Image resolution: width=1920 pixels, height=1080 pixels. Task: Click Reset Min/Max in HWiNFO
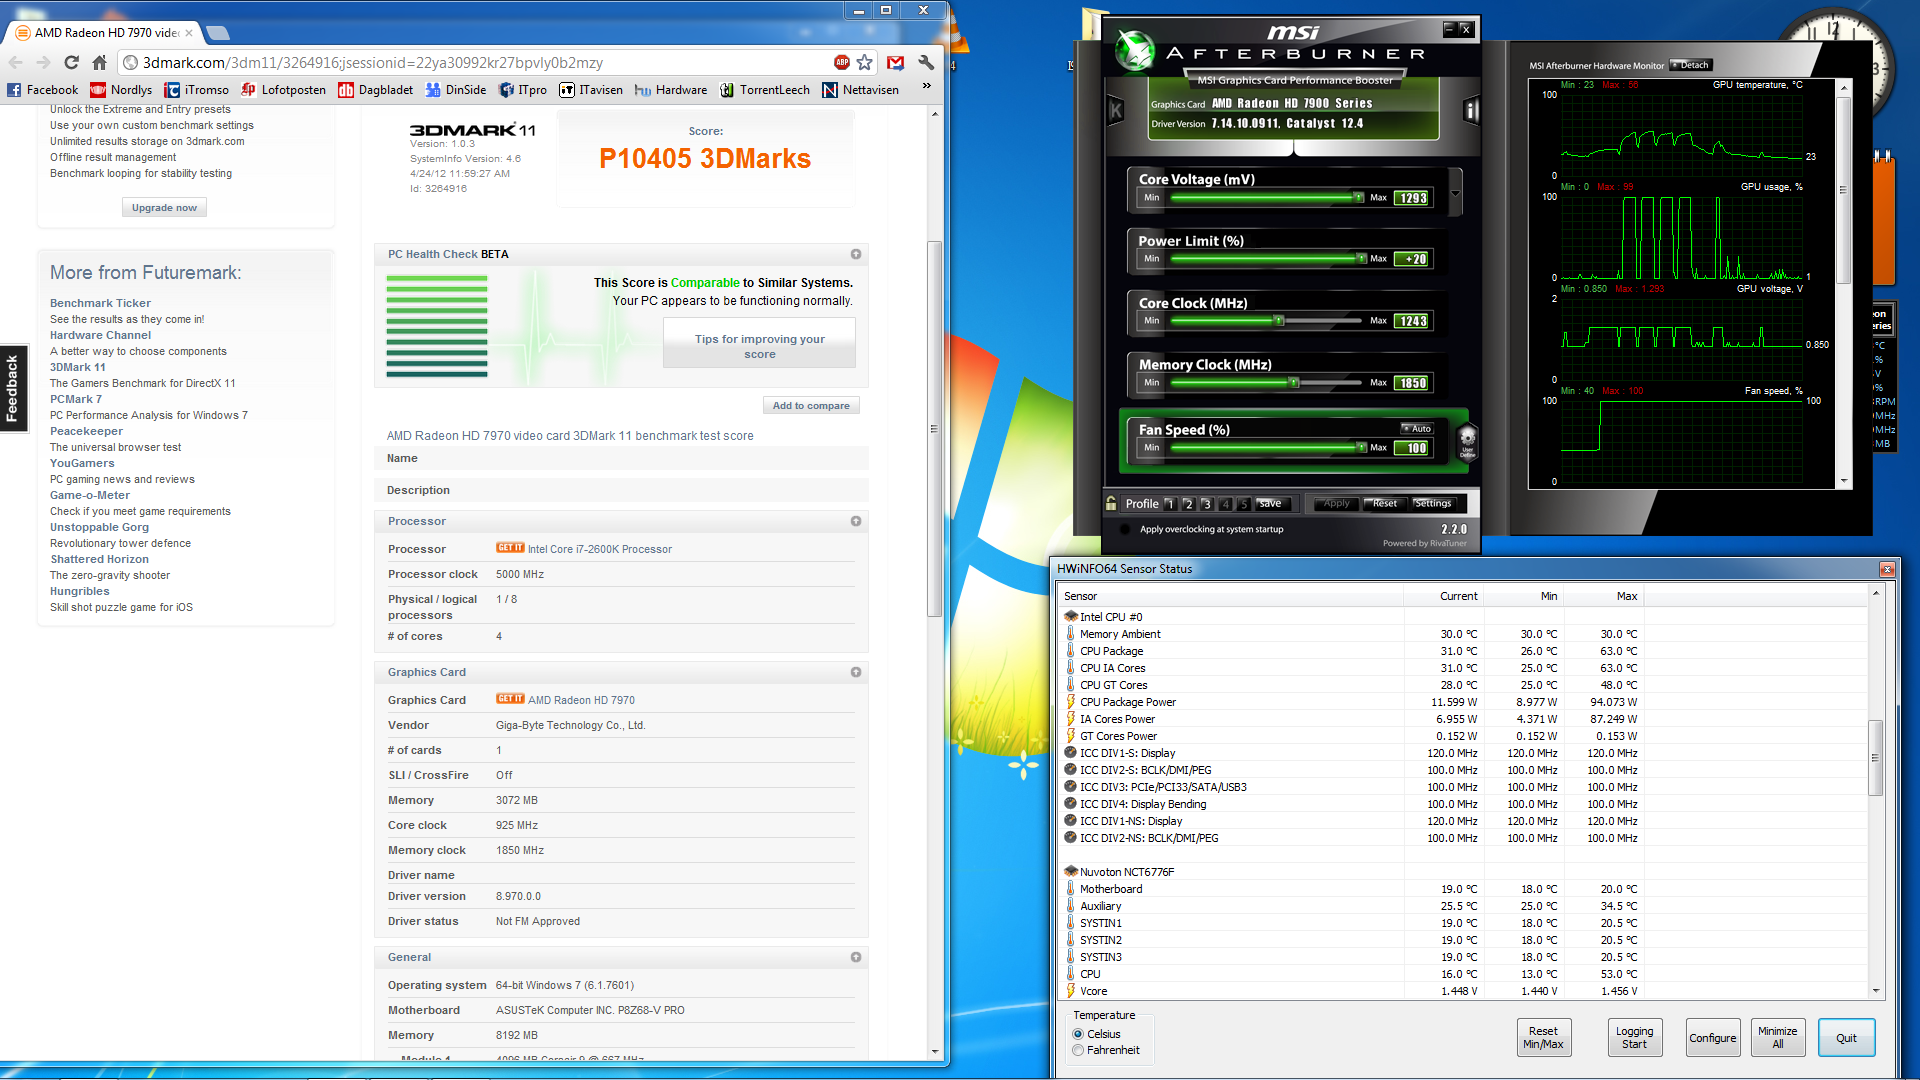(1543, 1038)
